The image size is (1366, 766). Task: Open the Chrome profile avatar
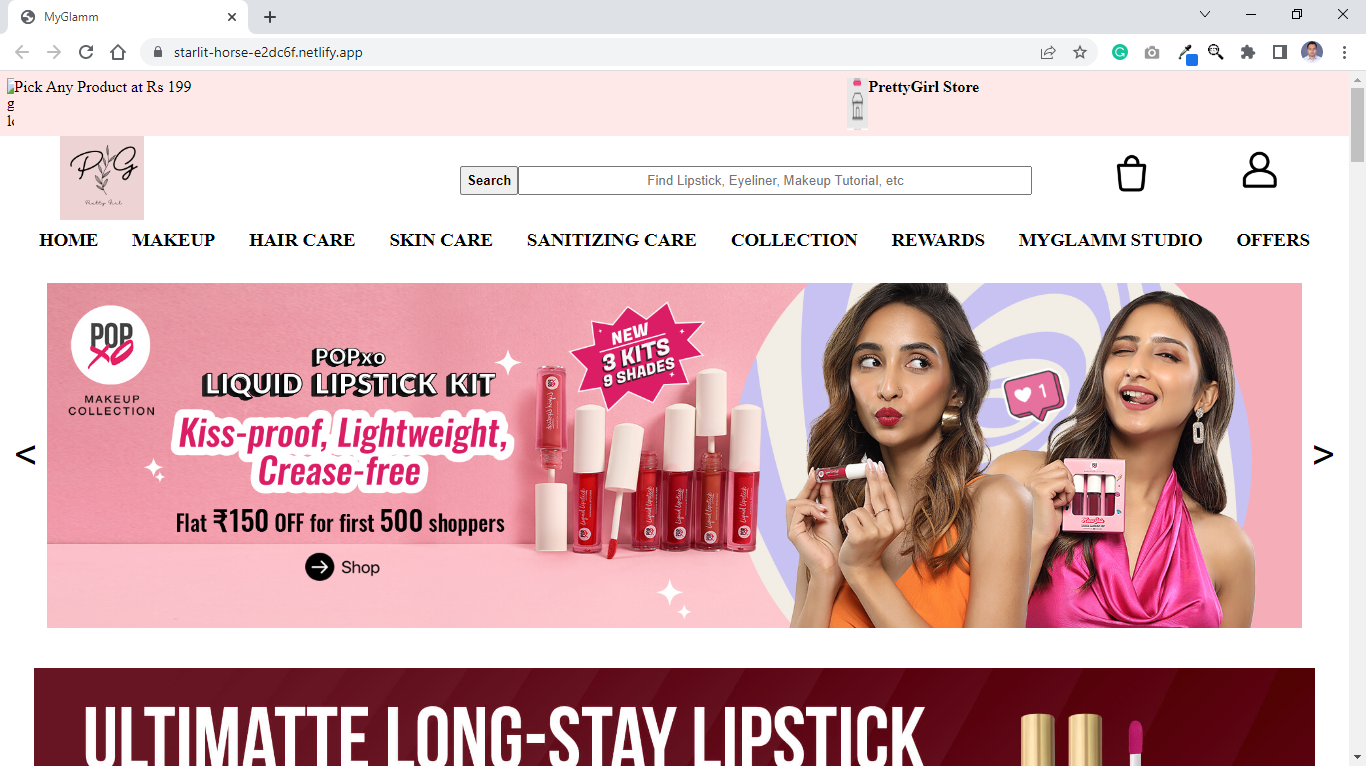1312,52
